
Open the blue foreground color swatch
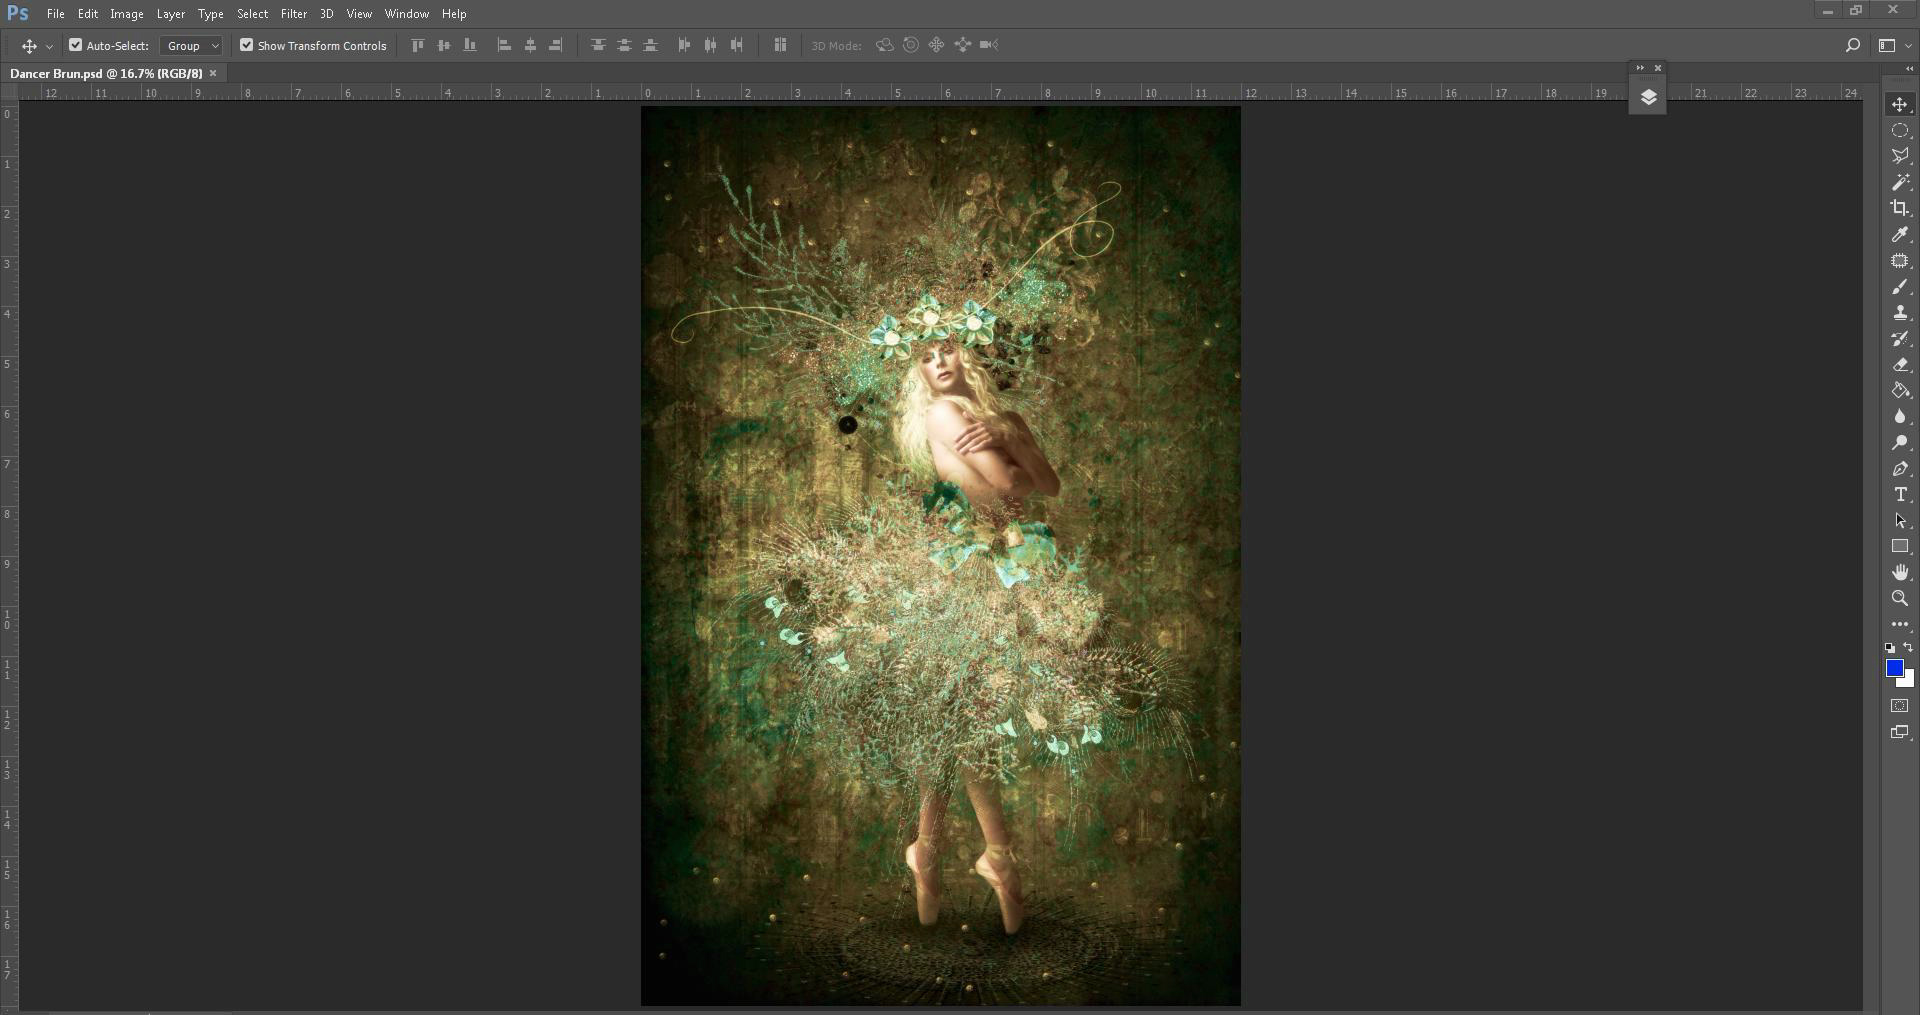[1893, 668]
